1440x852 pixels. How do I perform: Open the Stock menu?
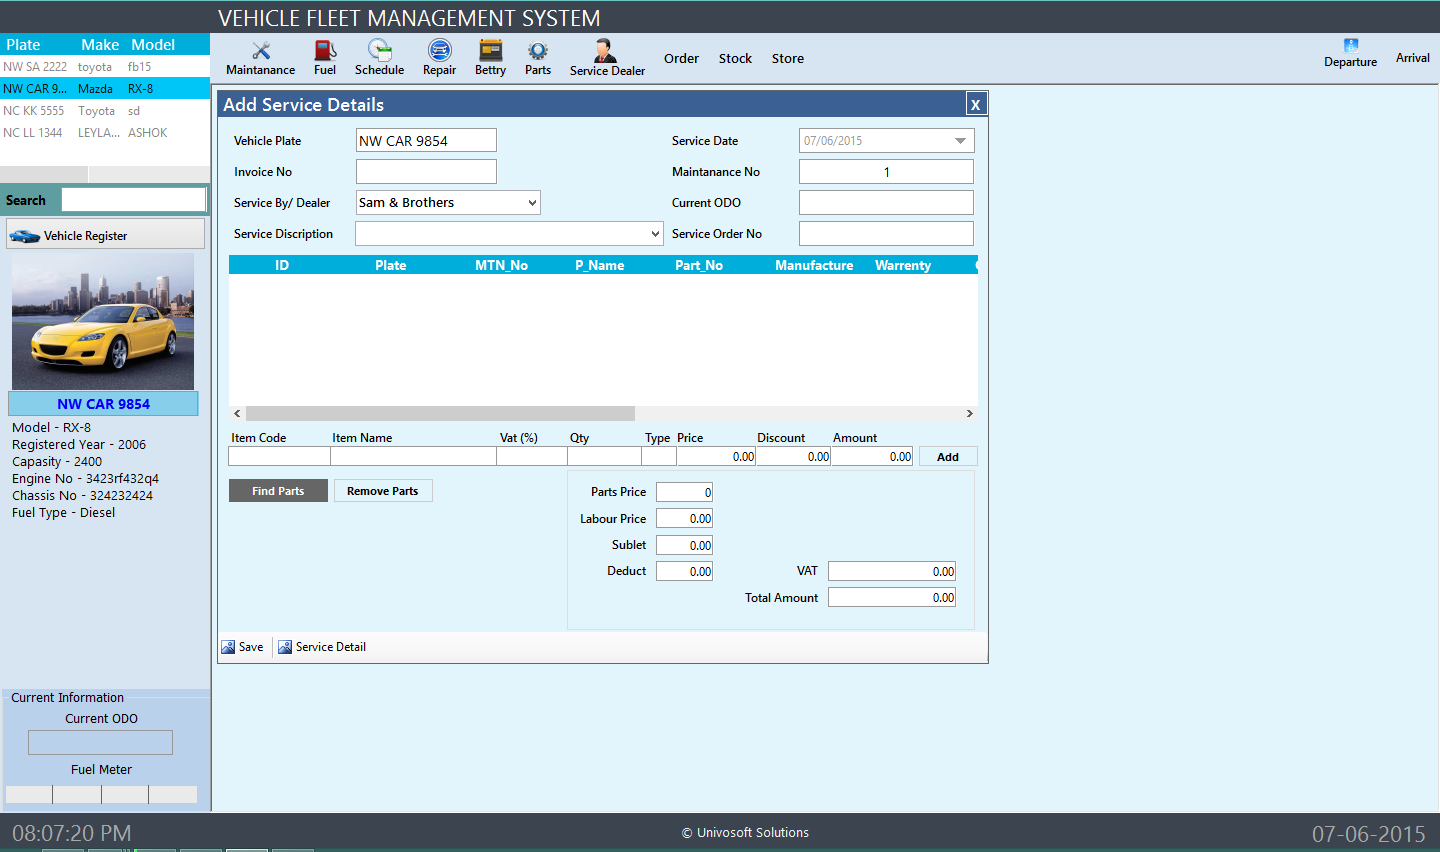[x=735, y=59]
